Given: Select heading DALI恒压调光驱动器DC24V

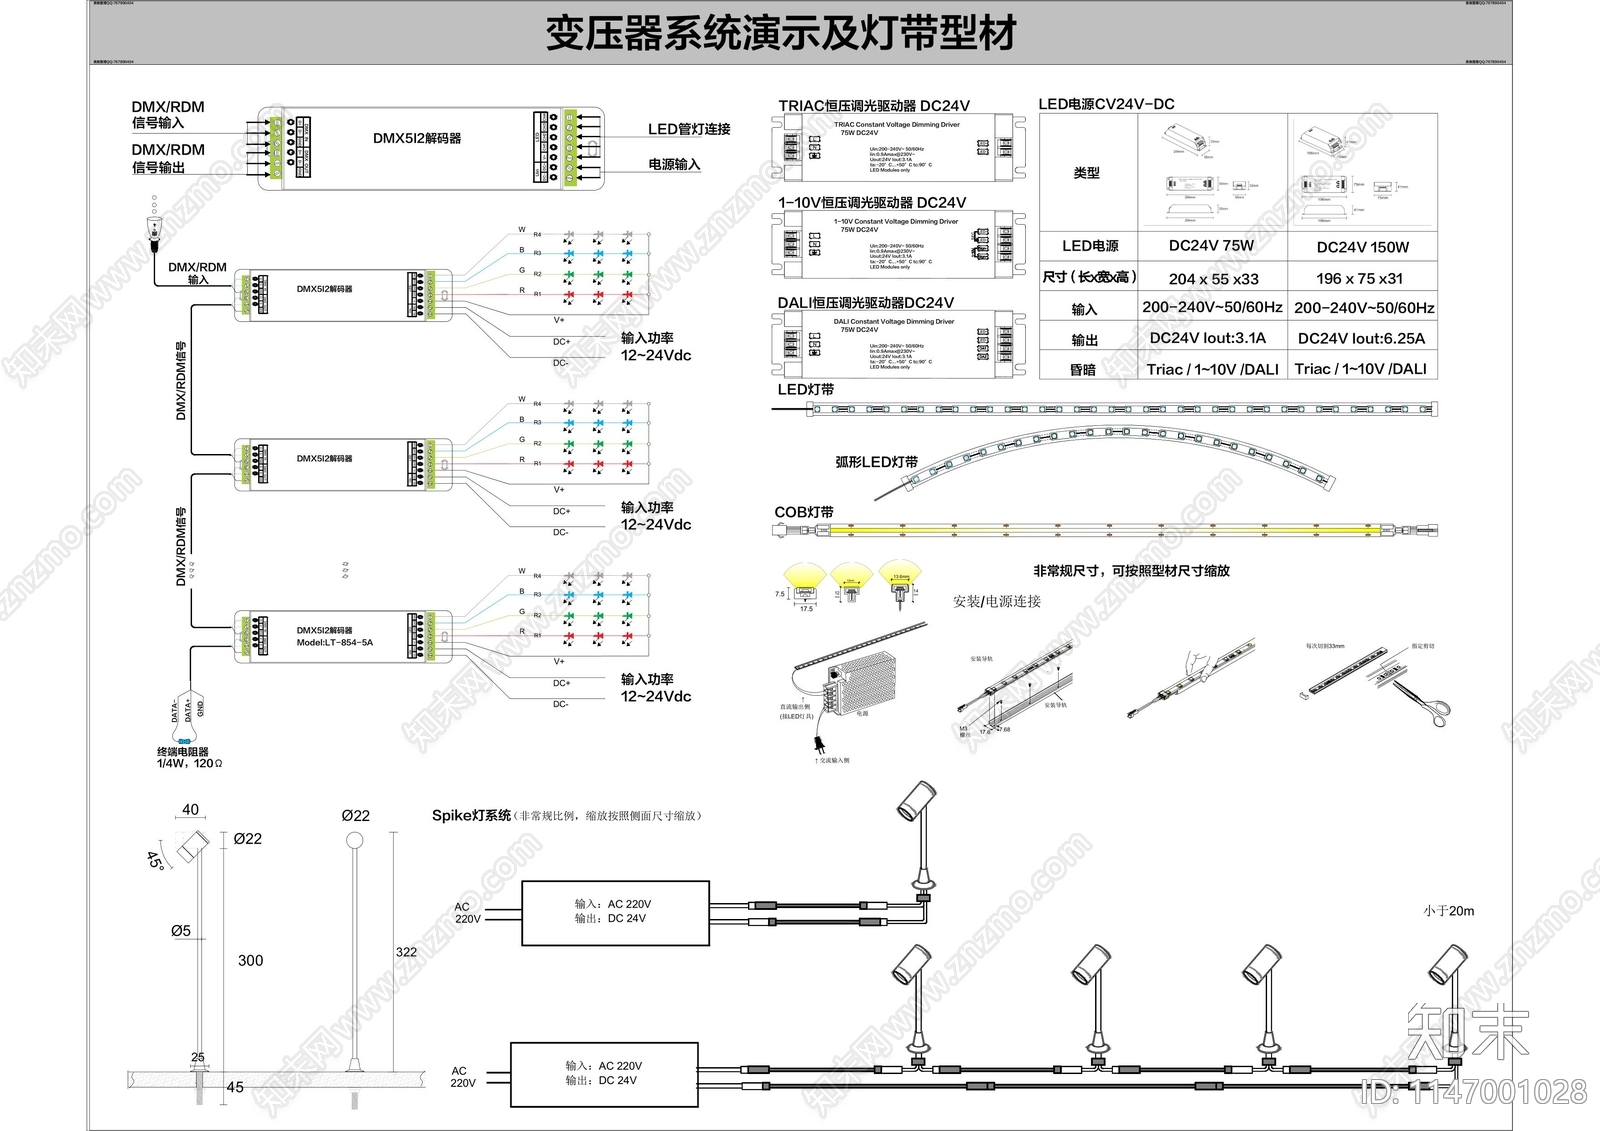Looking at the screenshot, I should 866,302.
